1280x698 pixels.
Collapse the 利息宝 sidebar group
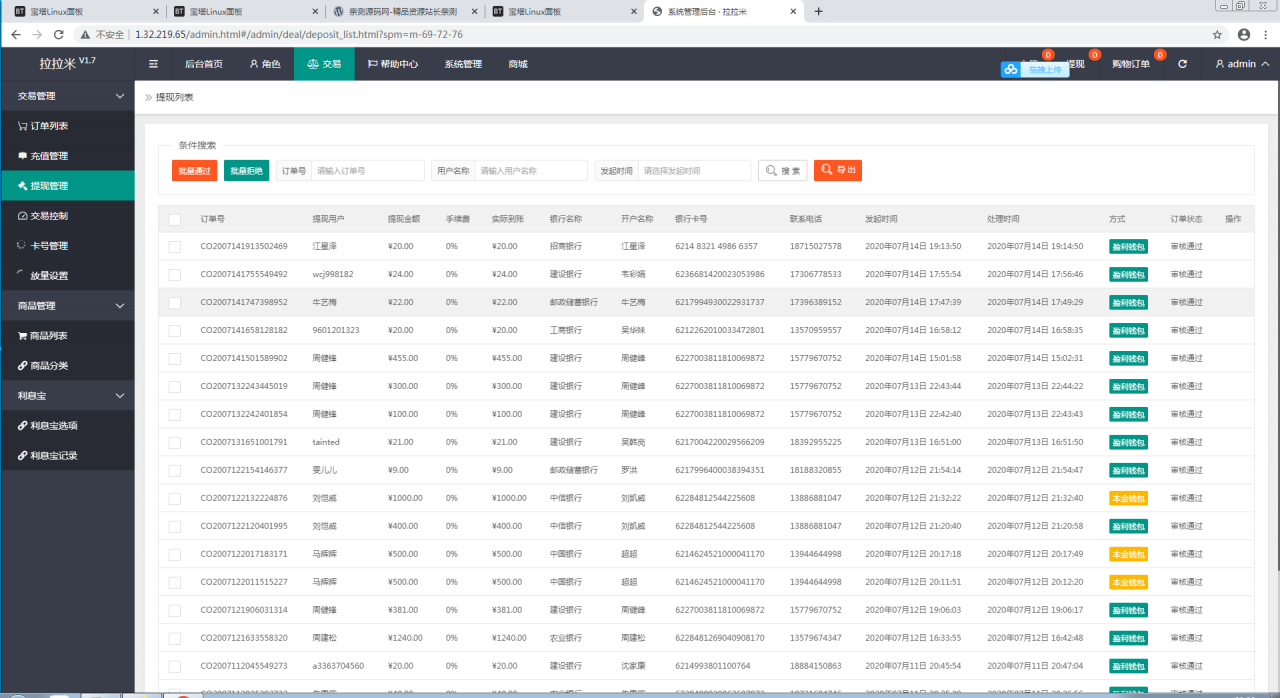[x=67, y=396]
